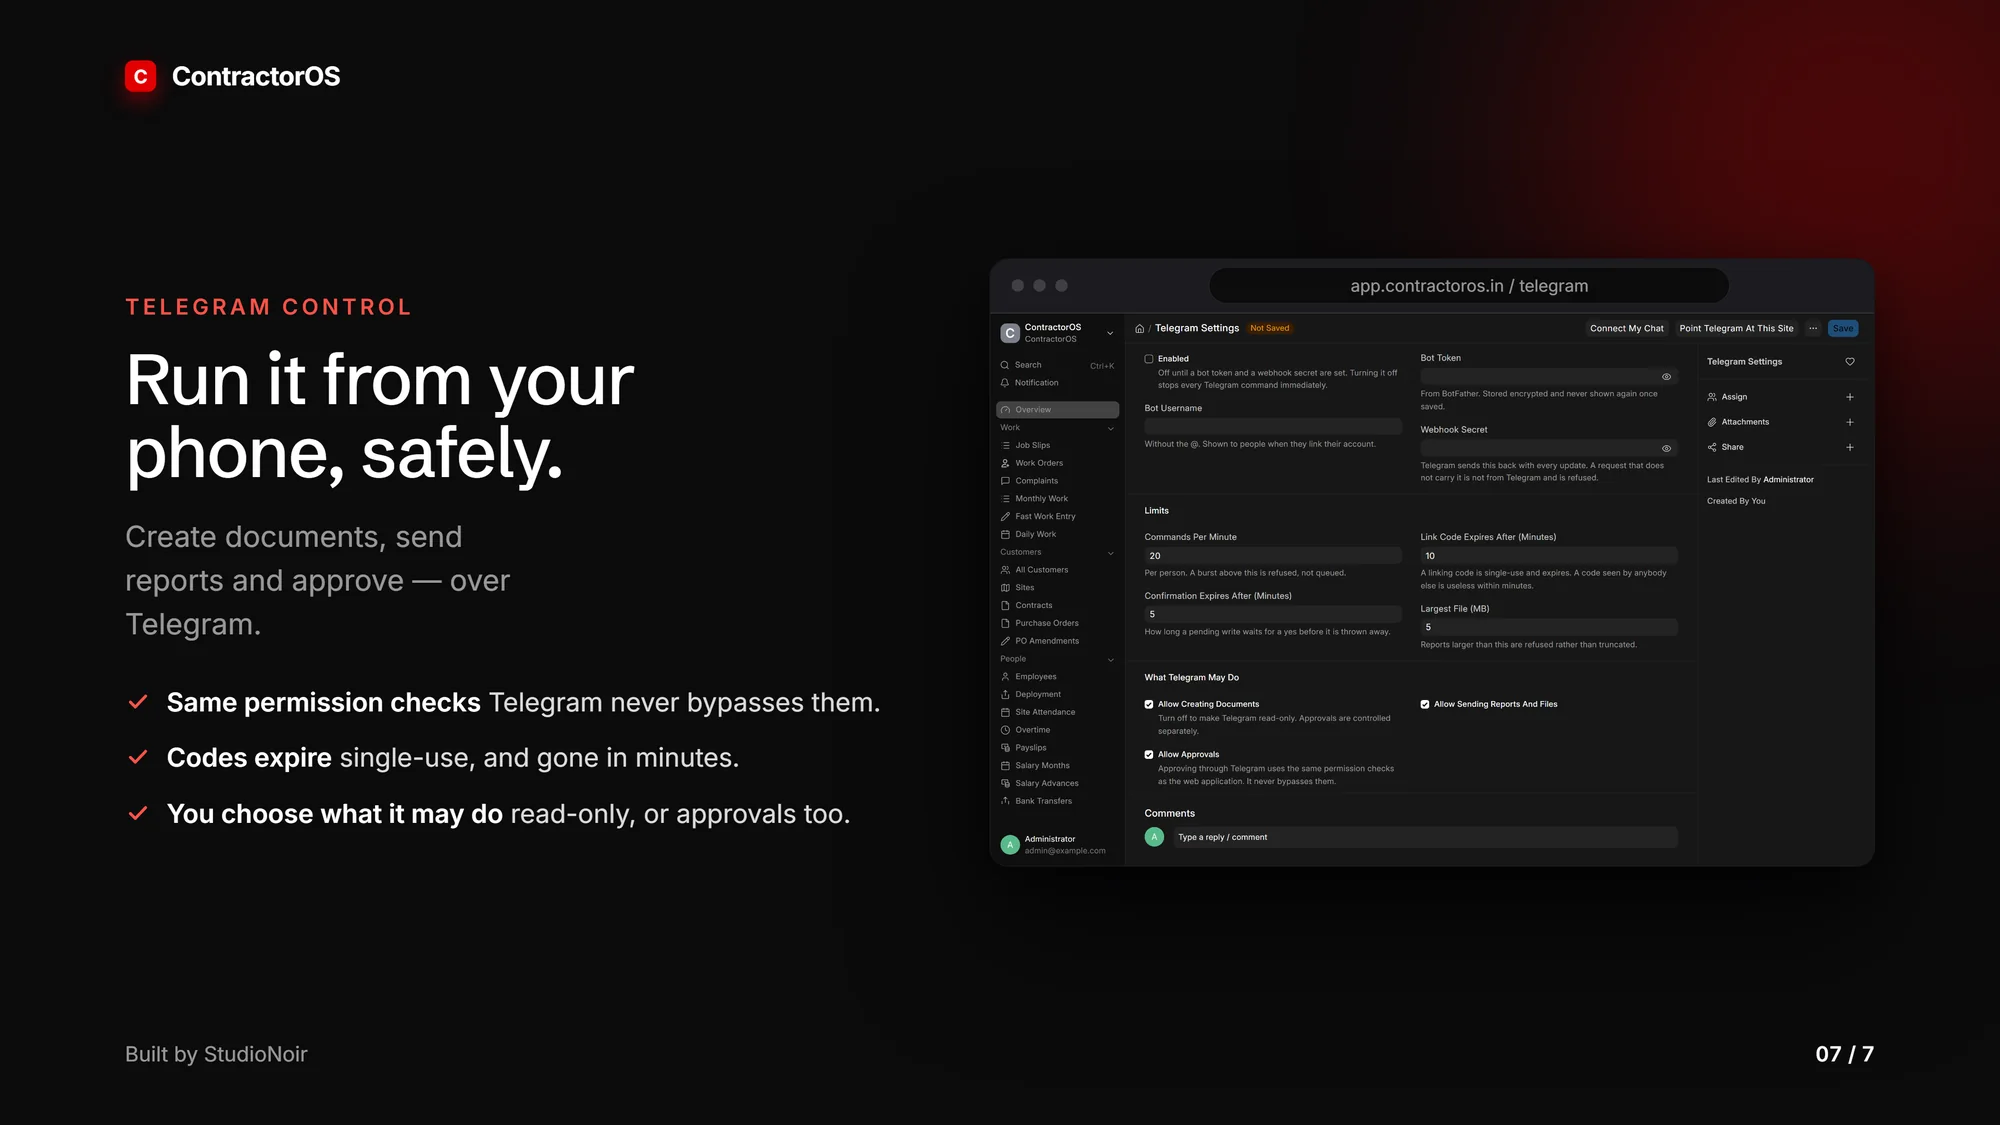Image resolution: width=2000 pixels, height=1125 pixels.
Task: Click Share in the right panel
Action: tap(1732, 447)
